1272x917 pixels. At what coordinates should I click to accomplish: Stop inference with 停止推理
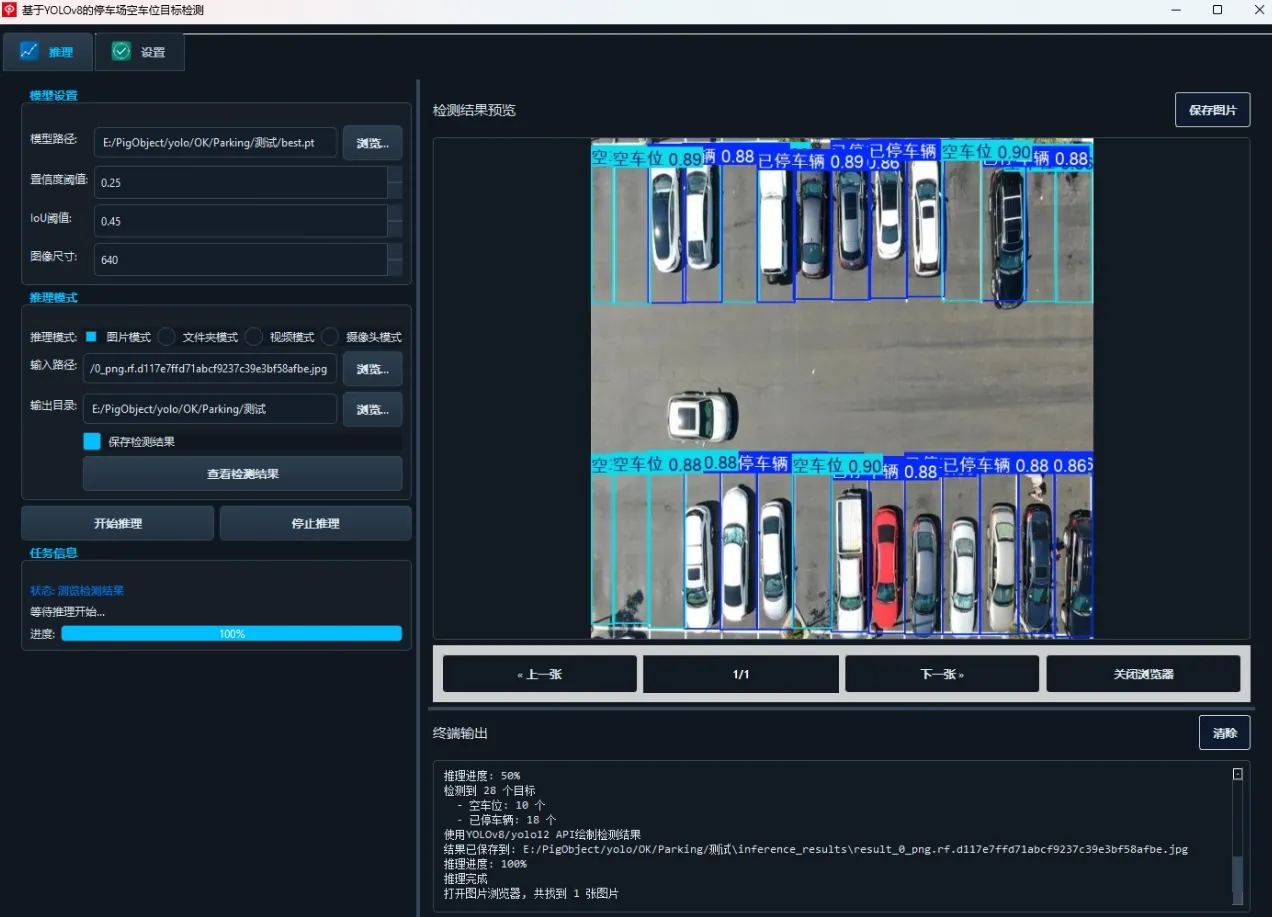pos(315,523)
